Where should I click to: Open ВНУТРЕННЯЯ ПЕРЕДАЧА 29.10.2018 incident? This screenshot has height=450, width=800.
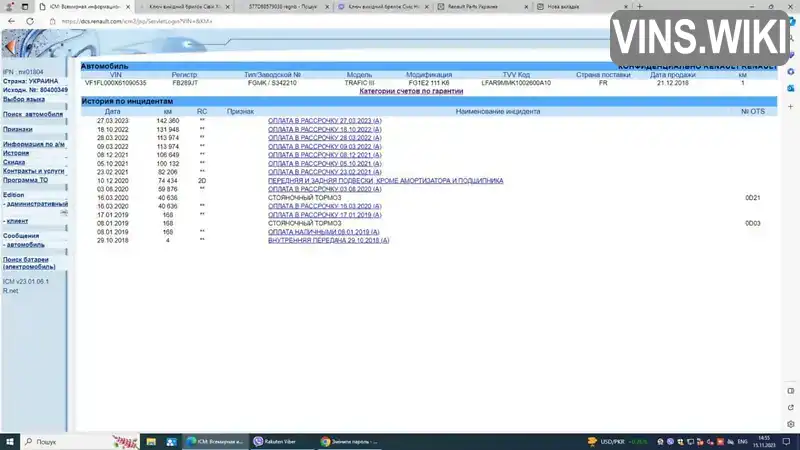(329, 240)
